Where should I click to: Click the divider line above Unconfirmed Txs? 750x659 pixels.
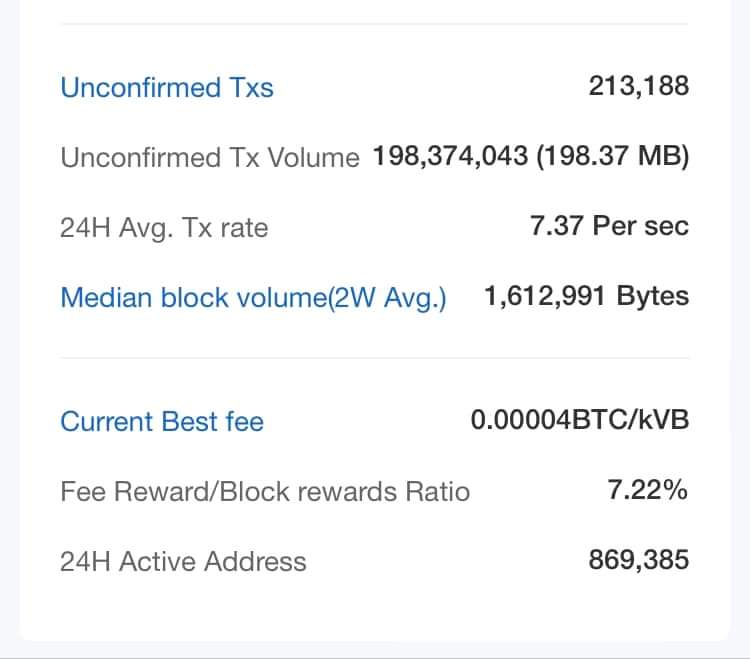click(x=375, y=23)
